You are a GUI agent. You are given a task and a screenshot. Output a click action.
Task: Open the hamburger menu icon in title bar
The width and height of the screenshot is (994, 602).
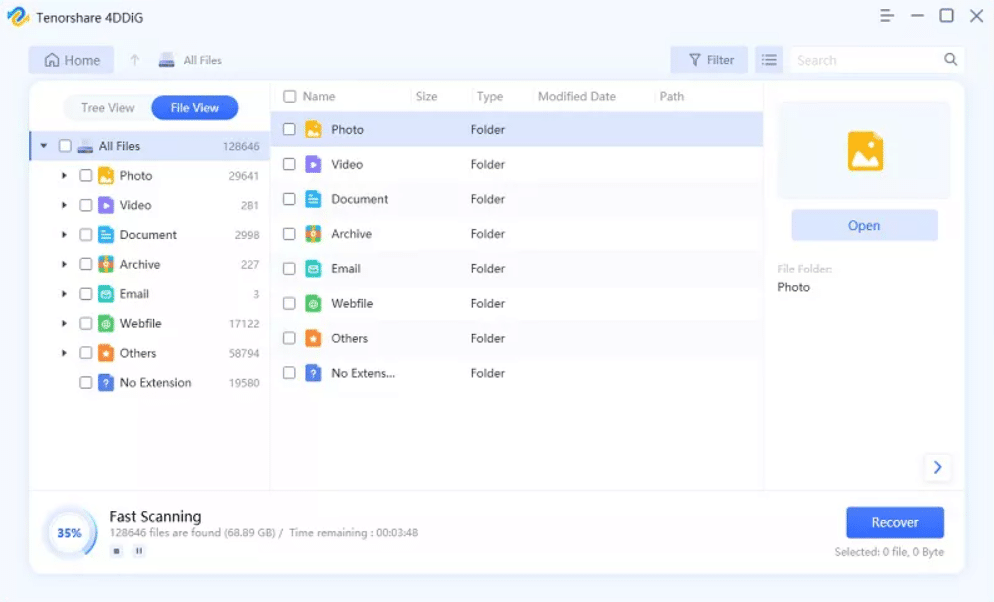[886, 16]
